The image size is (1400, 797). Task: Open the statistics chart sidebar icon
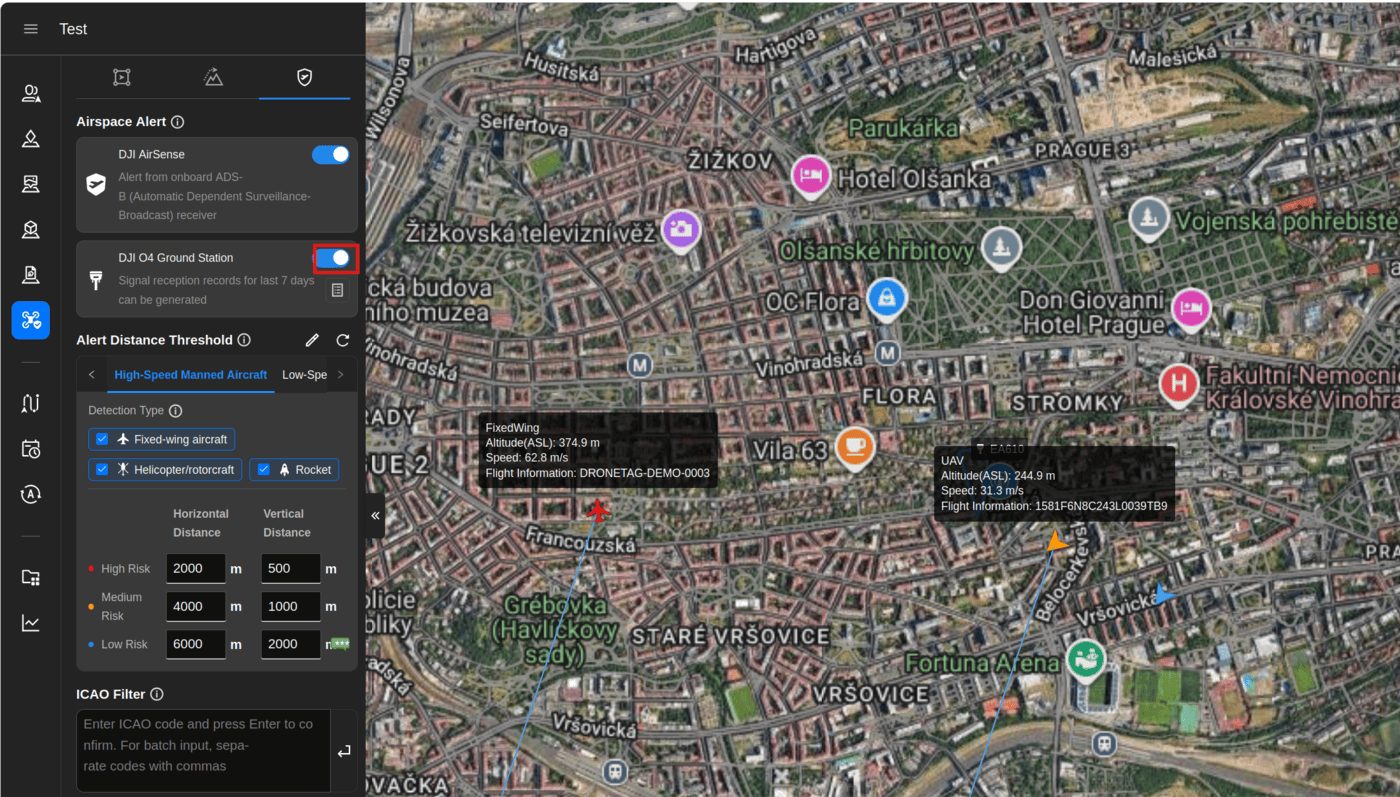(31, 623)
